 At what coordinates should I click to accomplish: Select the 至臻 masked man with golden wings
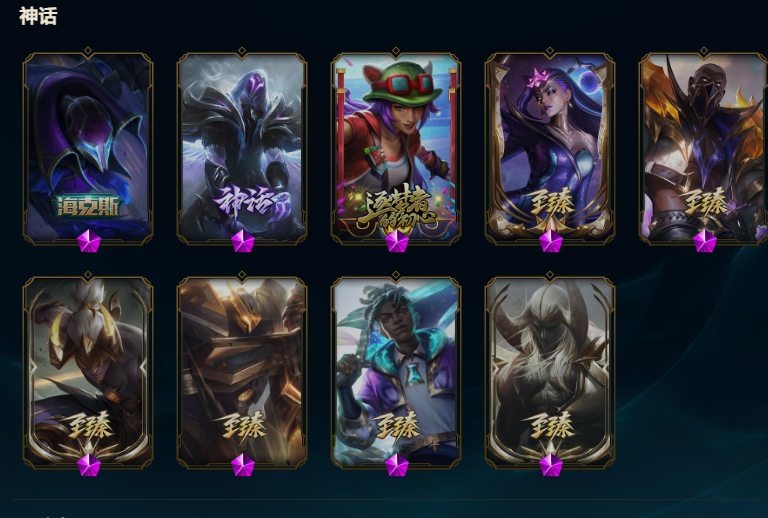pos(704,147)
